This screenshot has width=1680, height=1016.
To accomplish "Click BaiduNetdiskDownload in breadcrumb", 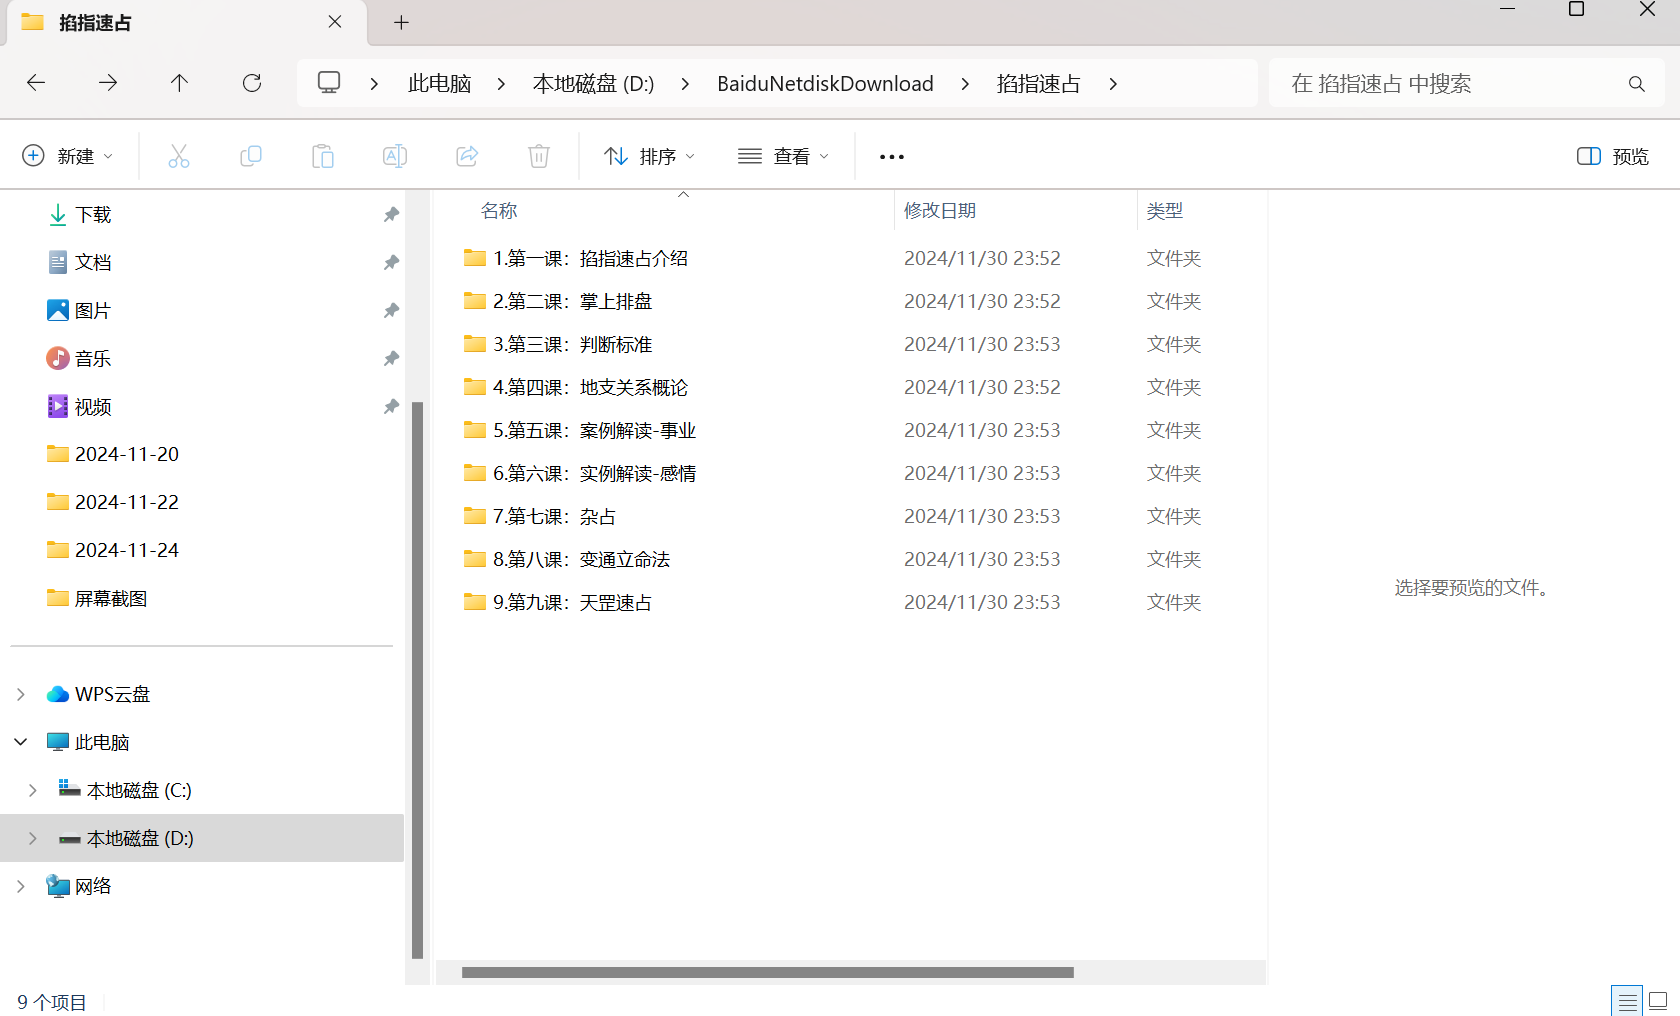I will tap(825, 84).
